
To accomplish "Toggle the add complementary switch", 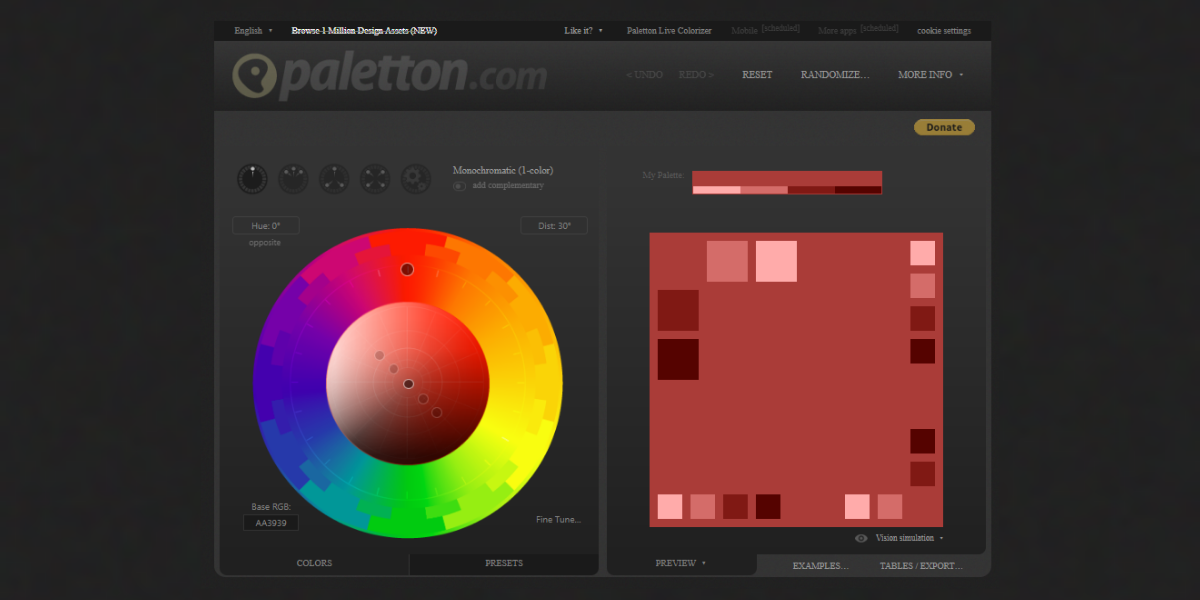I will pyautogui.click(x=459, y=186).
